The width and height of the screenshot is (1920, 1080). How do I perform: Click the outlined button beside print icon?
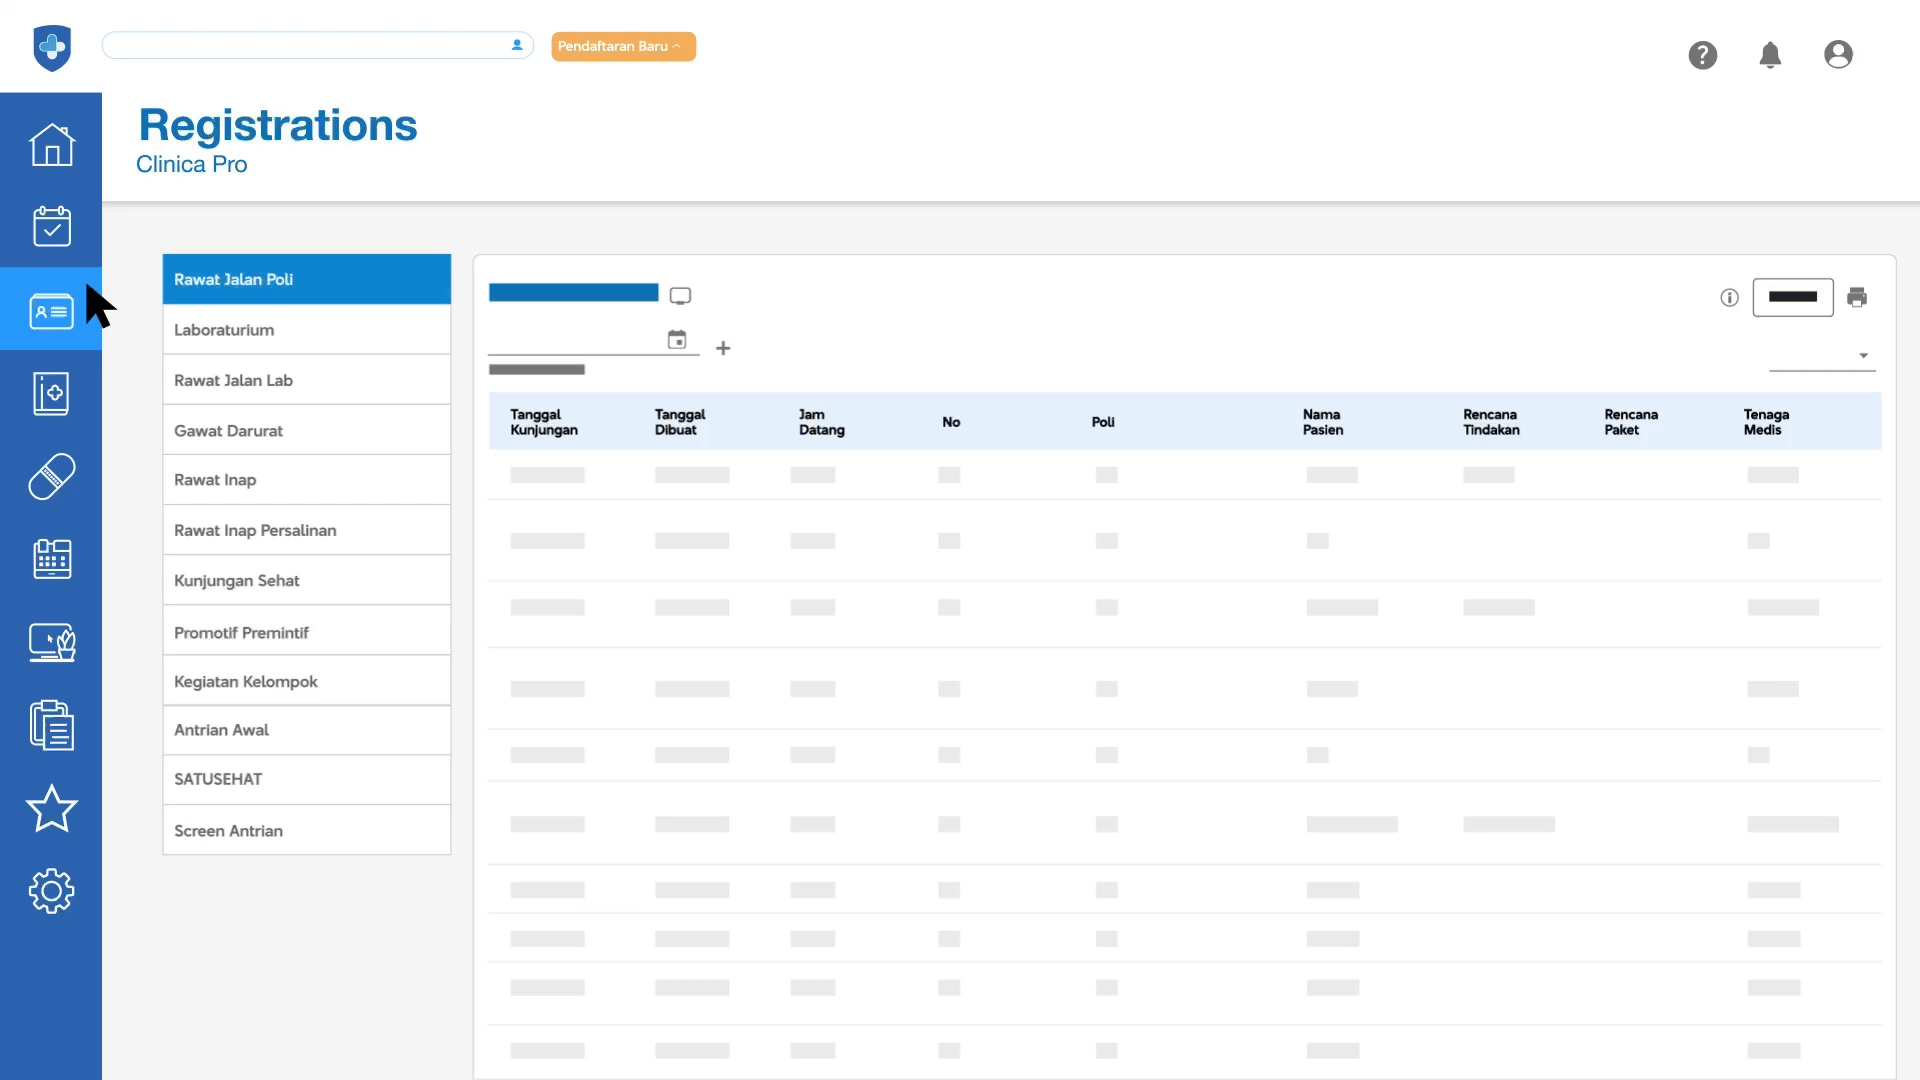tap(1792, 297)
